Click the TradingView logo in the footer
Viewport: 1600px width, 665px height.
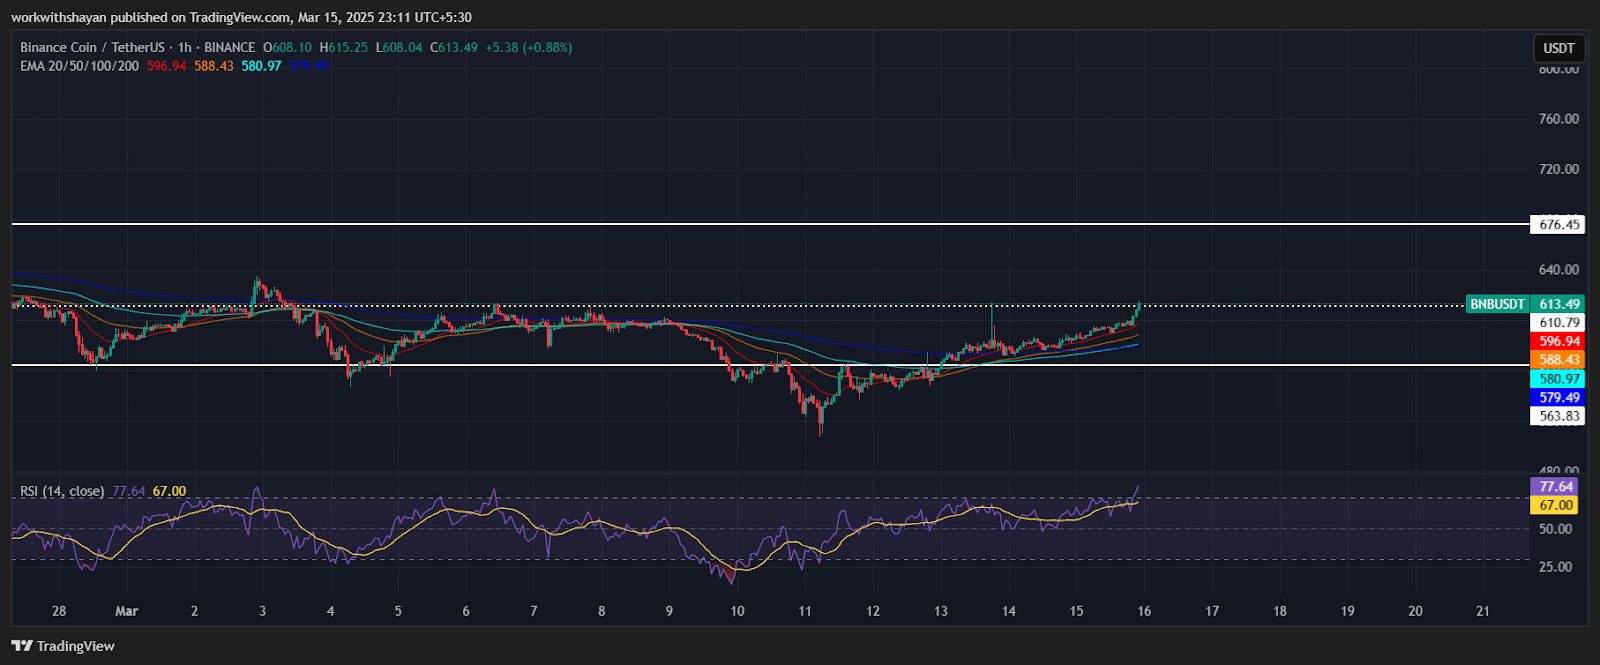63,646
